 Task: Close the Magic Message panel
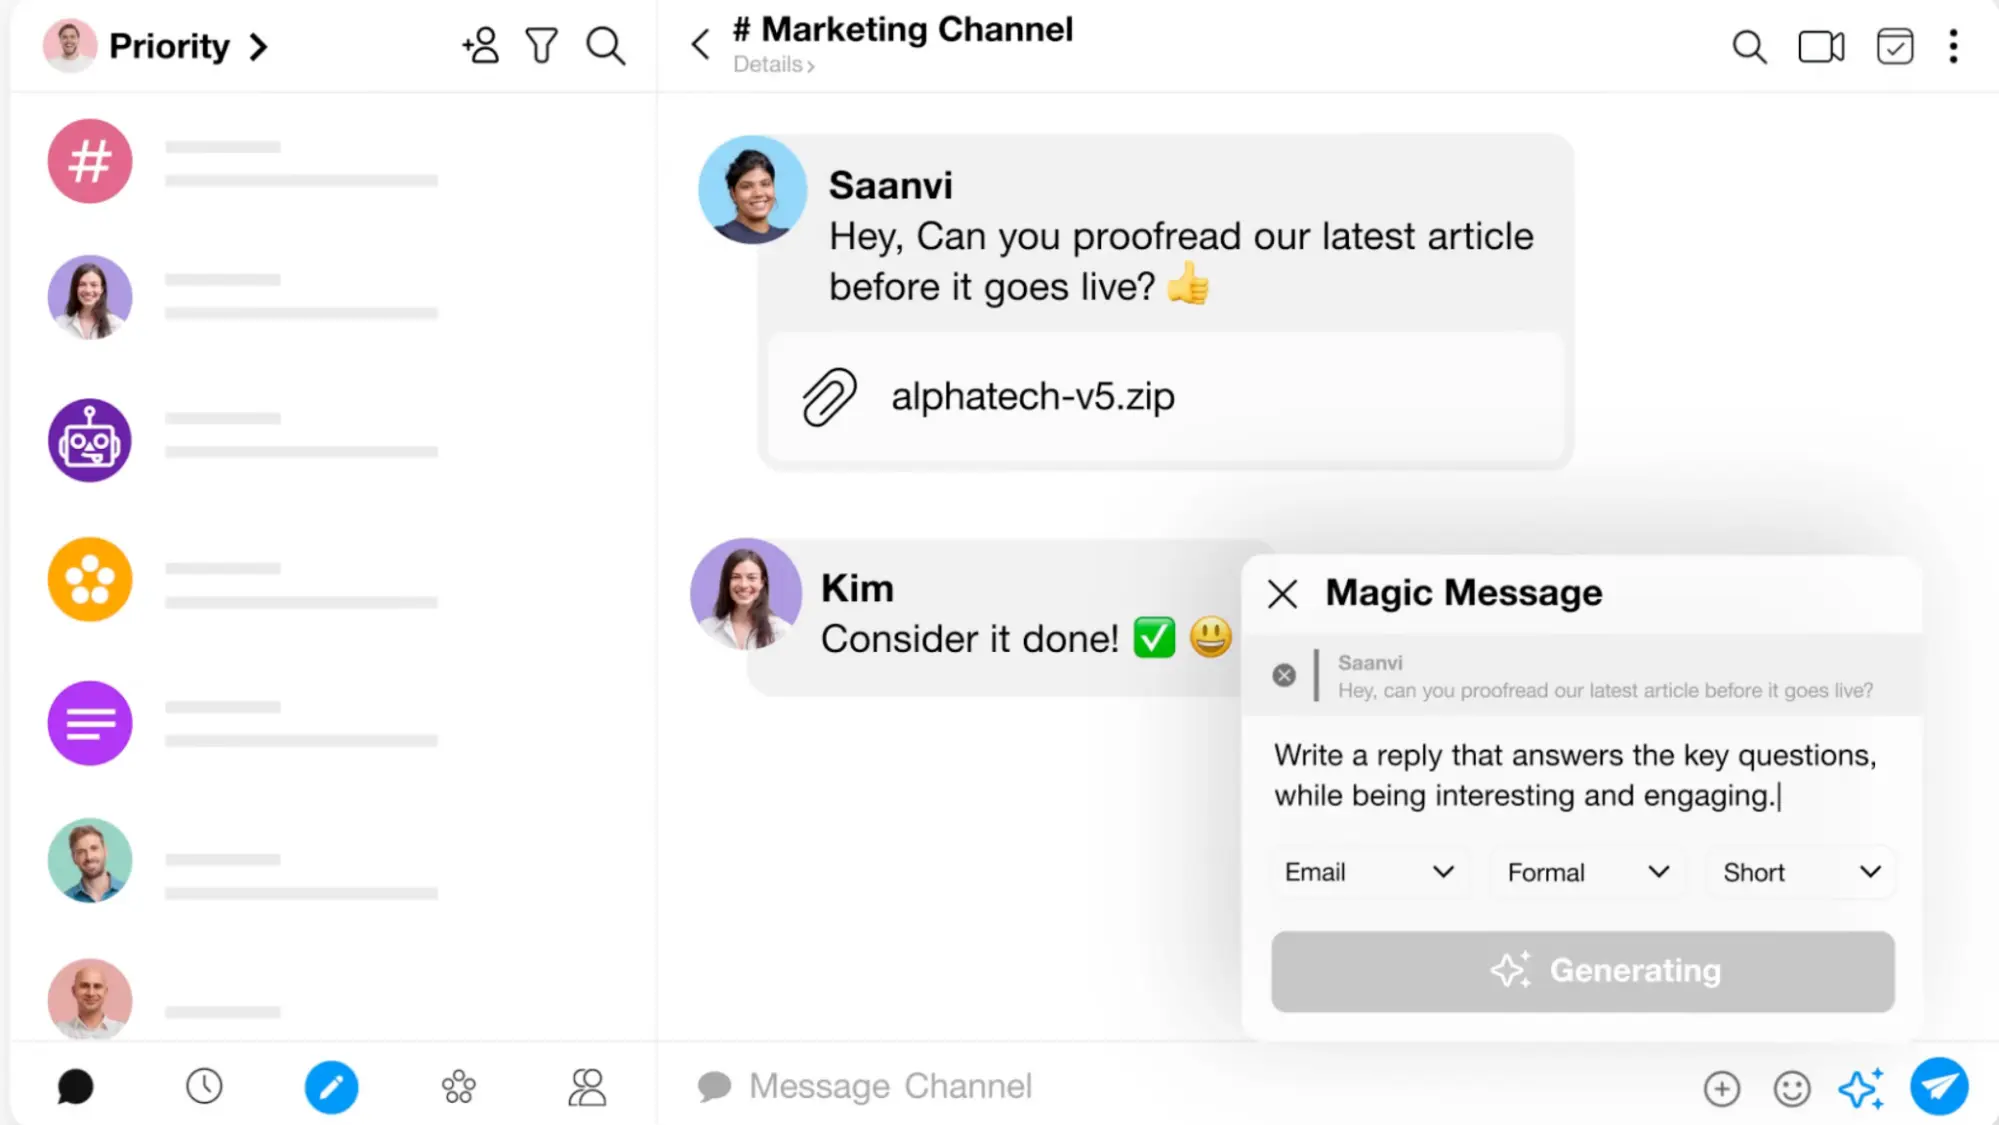click(x=1282, y=593)
